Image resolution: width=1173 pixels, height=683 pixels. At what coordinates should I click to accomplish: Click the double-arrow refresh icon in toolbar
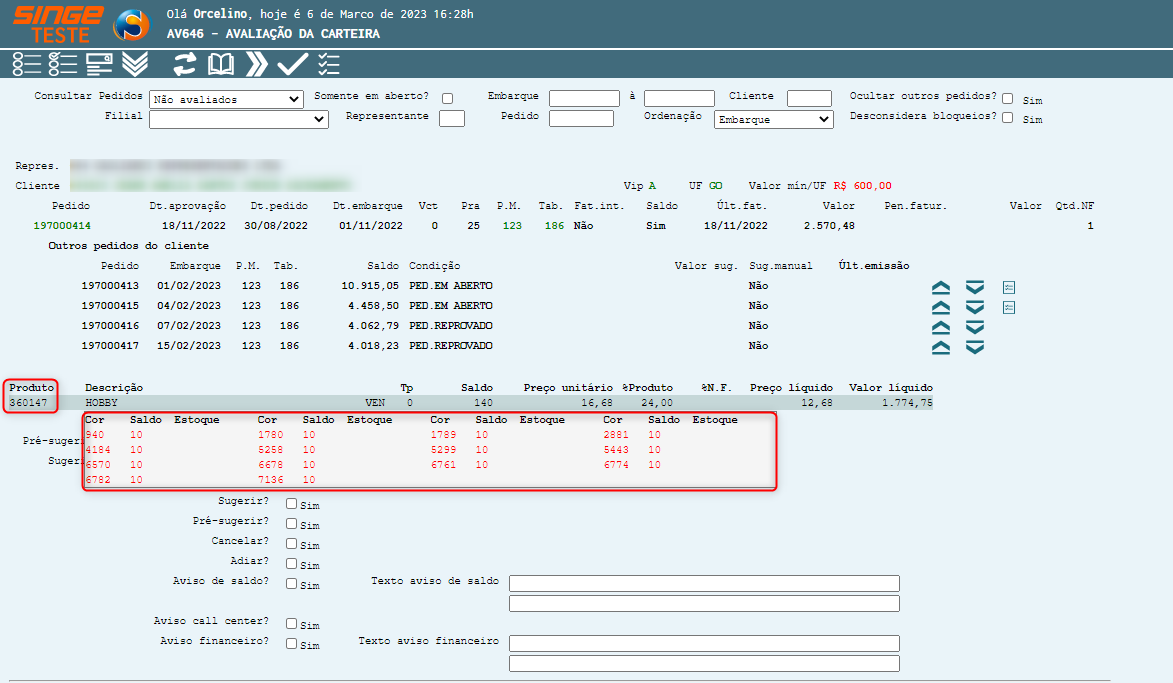pyautogui.click(x=185, y=65)
